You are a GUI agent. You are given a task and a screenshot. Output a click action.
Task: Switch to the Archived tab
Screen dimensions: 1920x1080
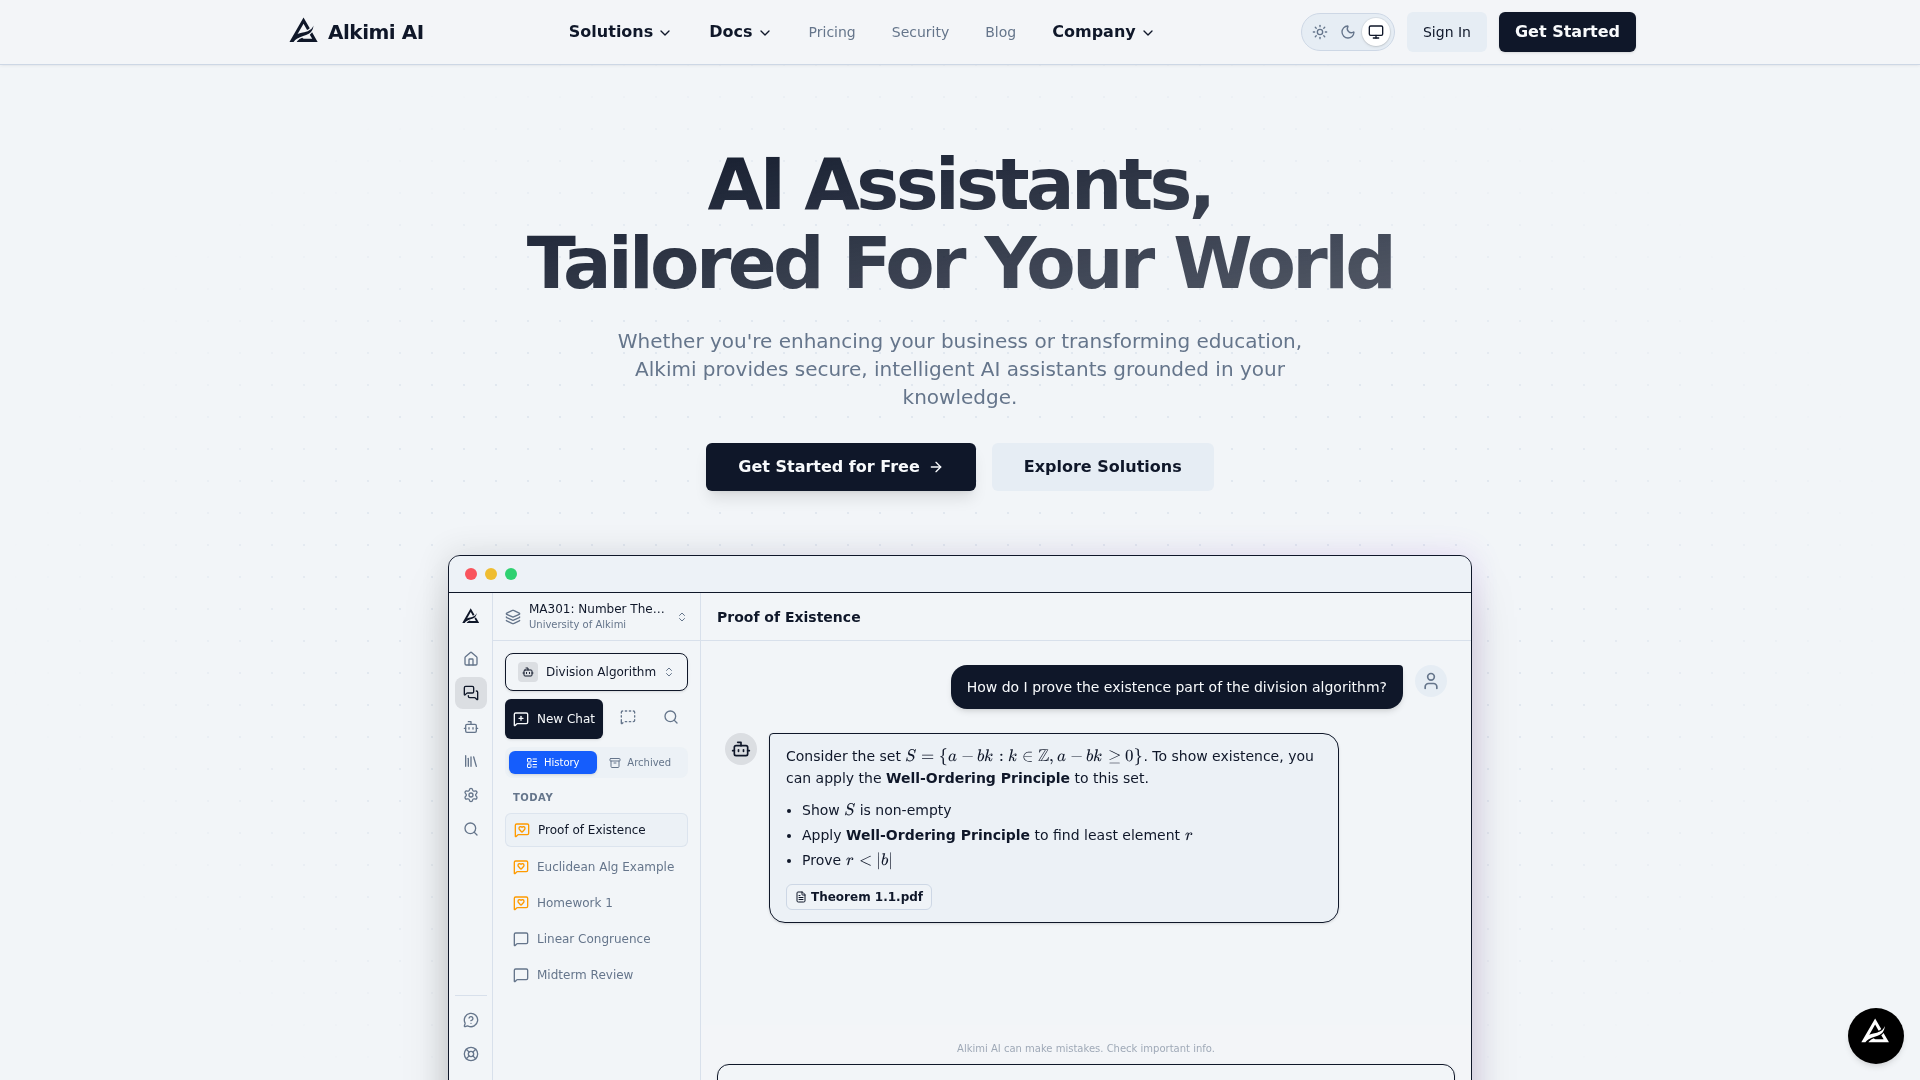point(640,762)
